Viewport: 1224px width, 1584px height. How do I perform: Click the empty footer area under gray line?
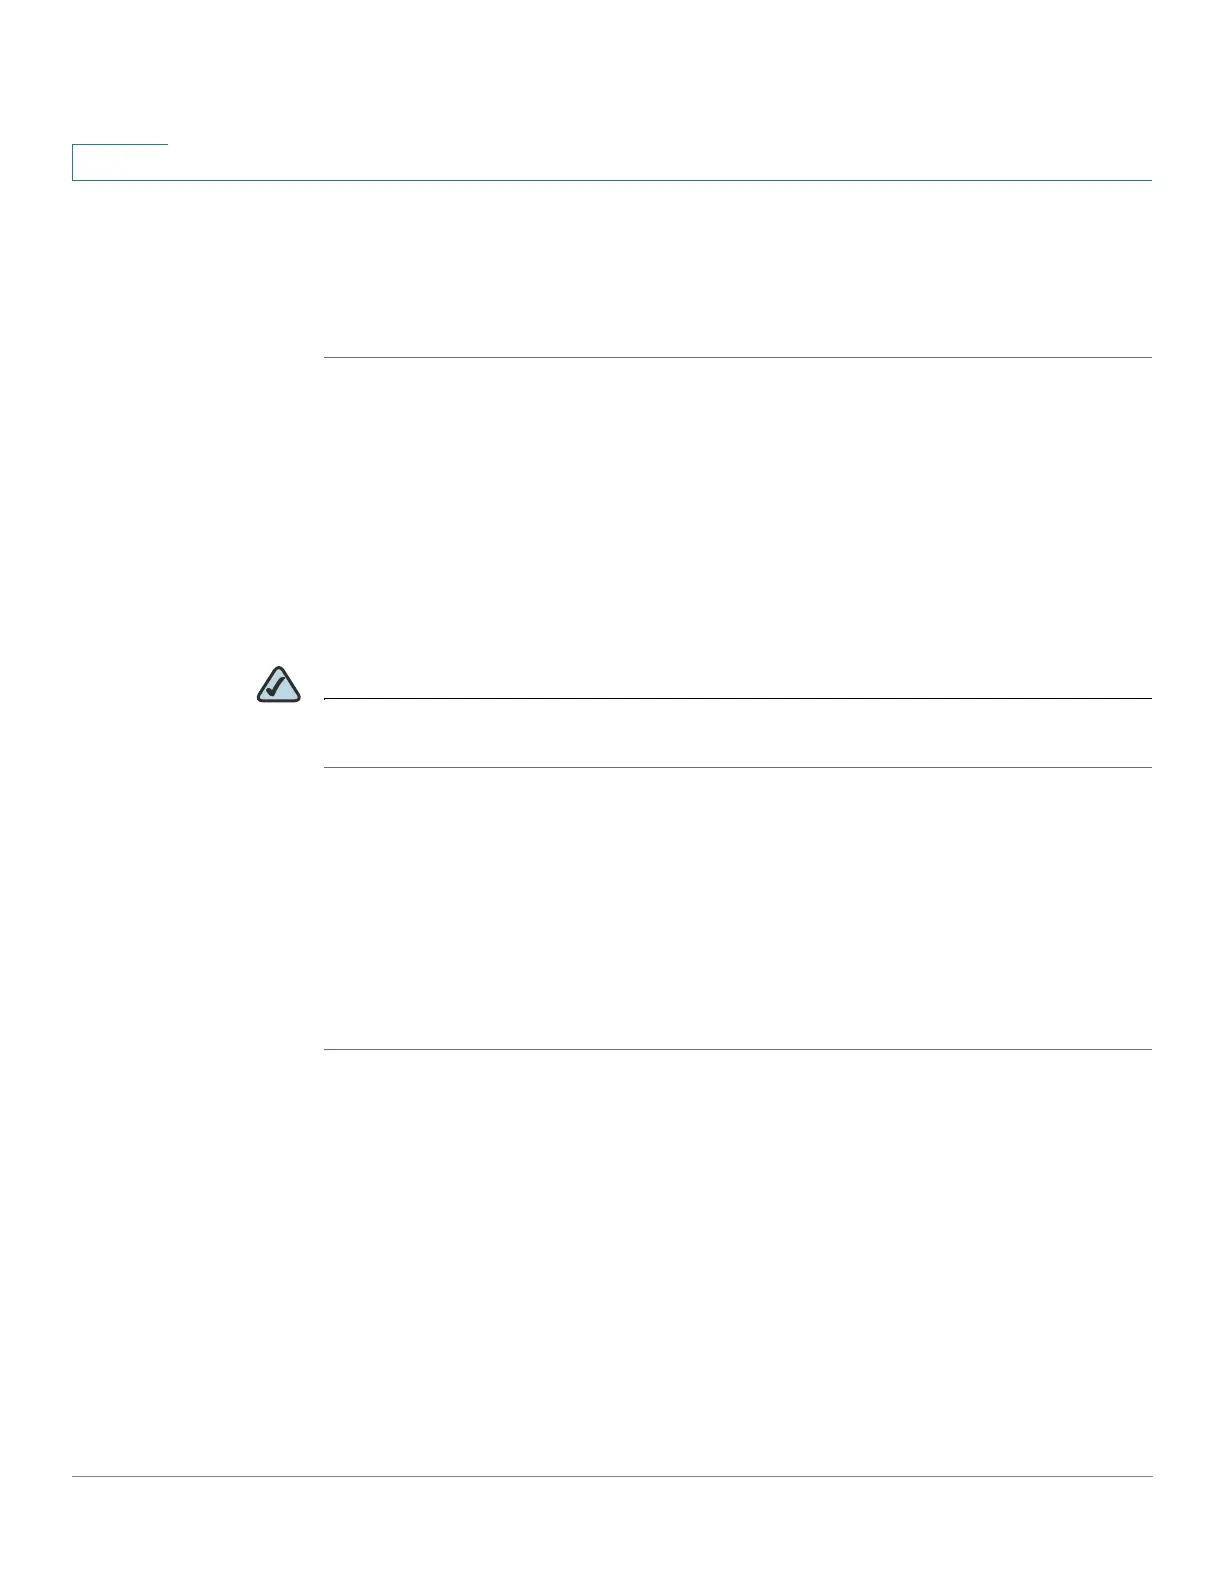pyautogui.click(x=612, y=1530)
